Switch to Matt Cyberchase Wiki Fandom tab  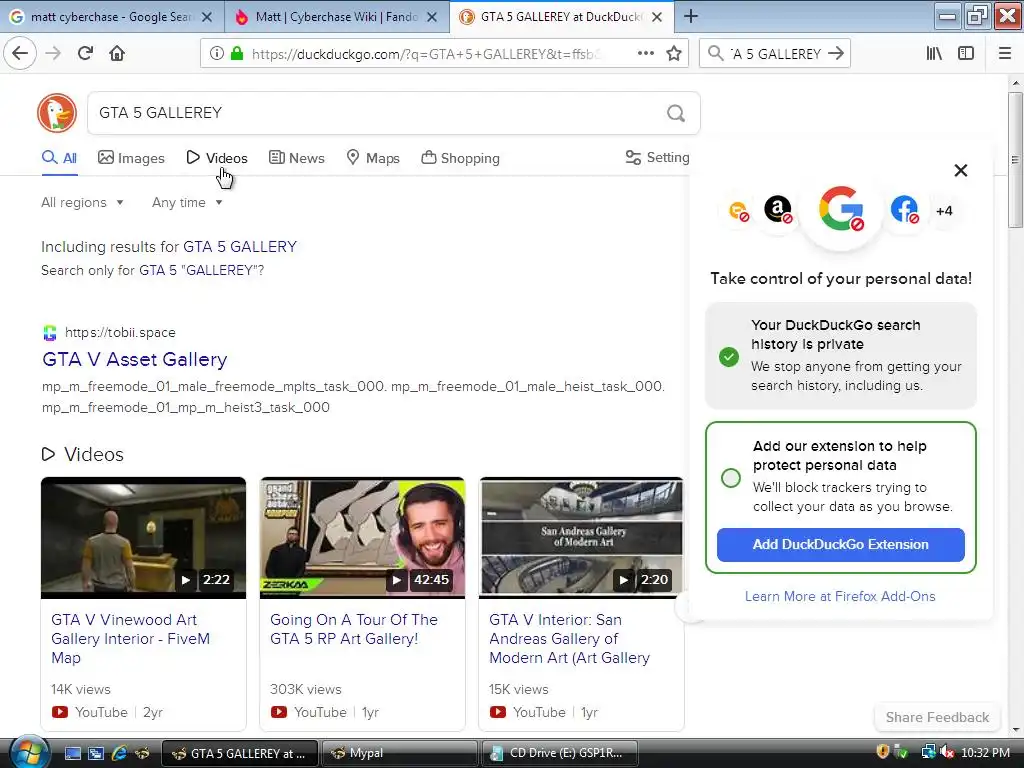coord(336,16)
